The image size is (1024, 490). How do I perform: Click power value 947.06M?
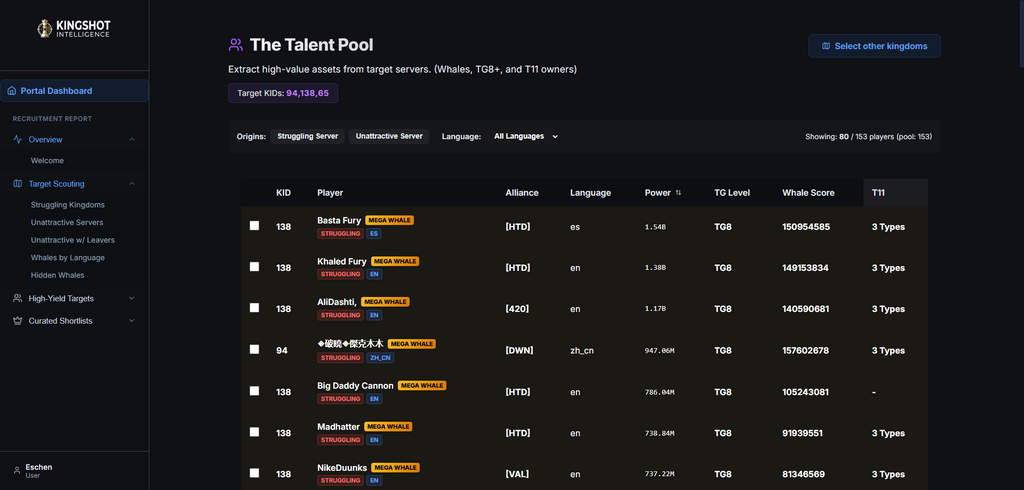click(660, 351)
